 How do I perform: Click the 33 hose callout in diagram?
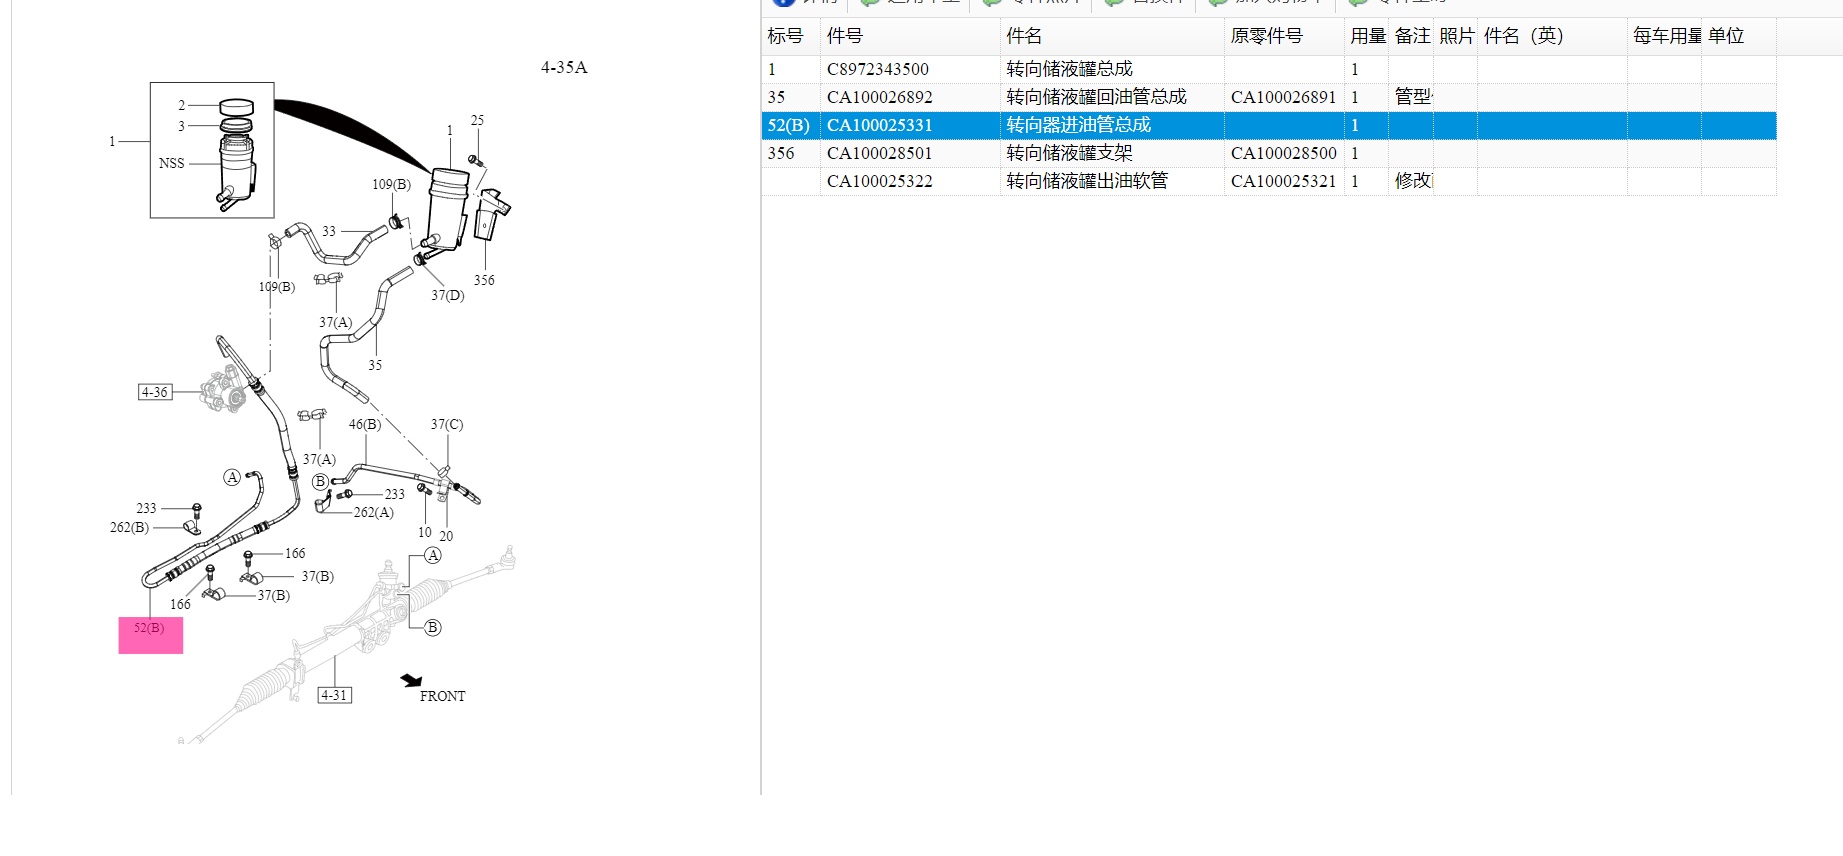click(329, 231)
